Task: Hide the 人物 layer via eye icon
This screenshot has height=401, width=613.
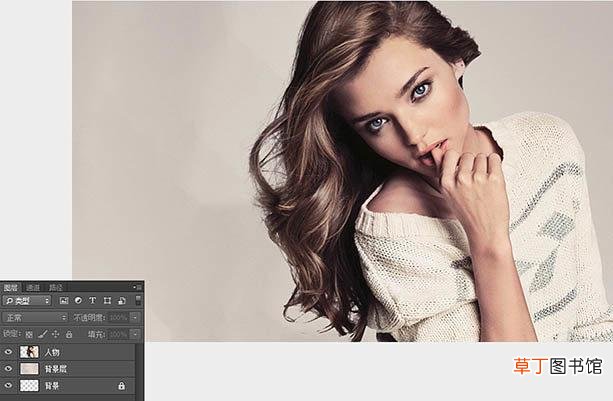Action: point(8,352)
